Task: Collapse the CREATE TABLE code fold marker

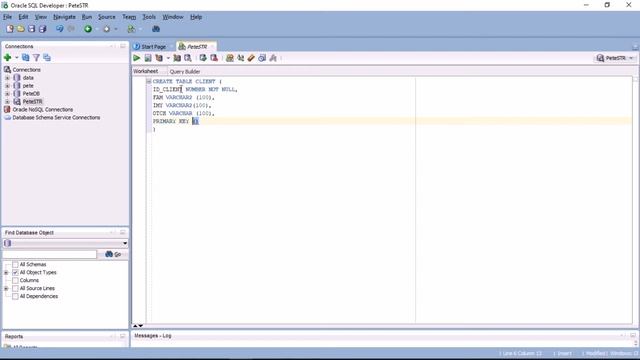Action: coord(149,81)
